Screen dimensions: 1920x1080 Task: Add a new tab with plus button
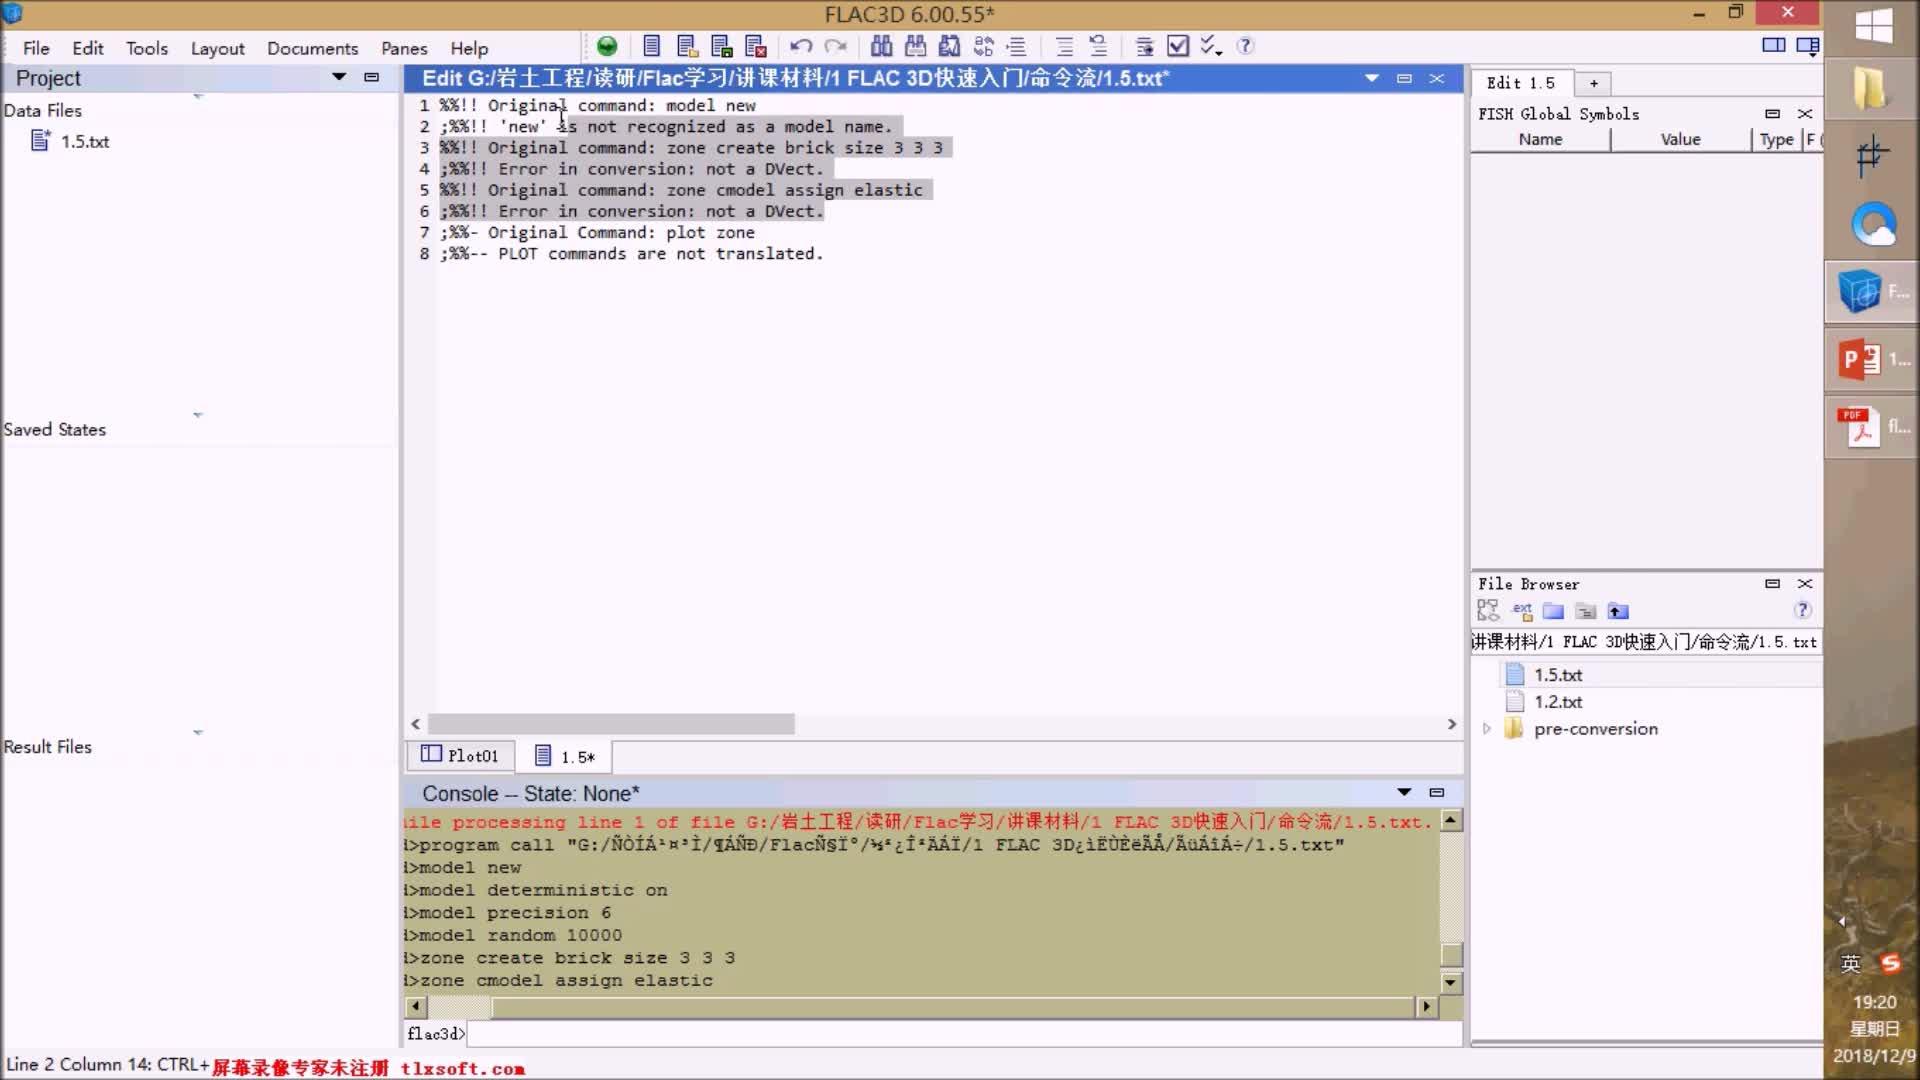tap(1594, 83)
